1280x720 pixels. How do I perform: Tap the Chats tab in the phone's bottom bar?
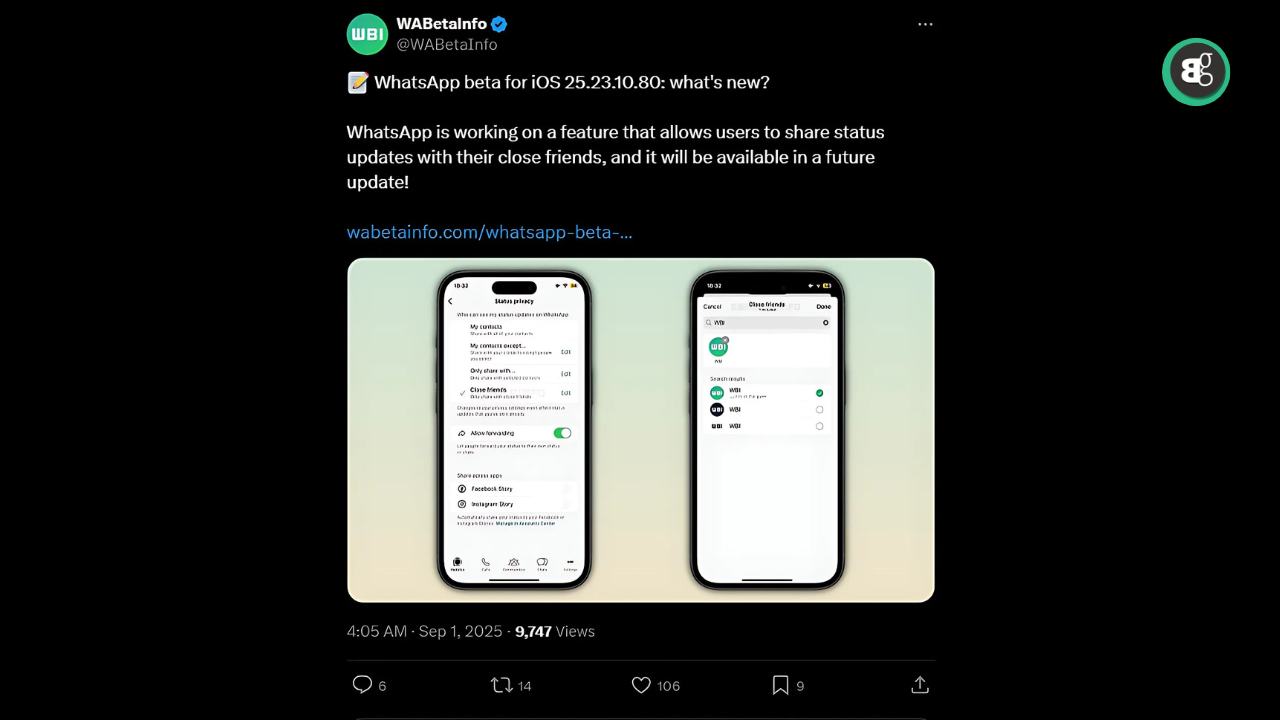pyautogui.click(x=542, y=564)
